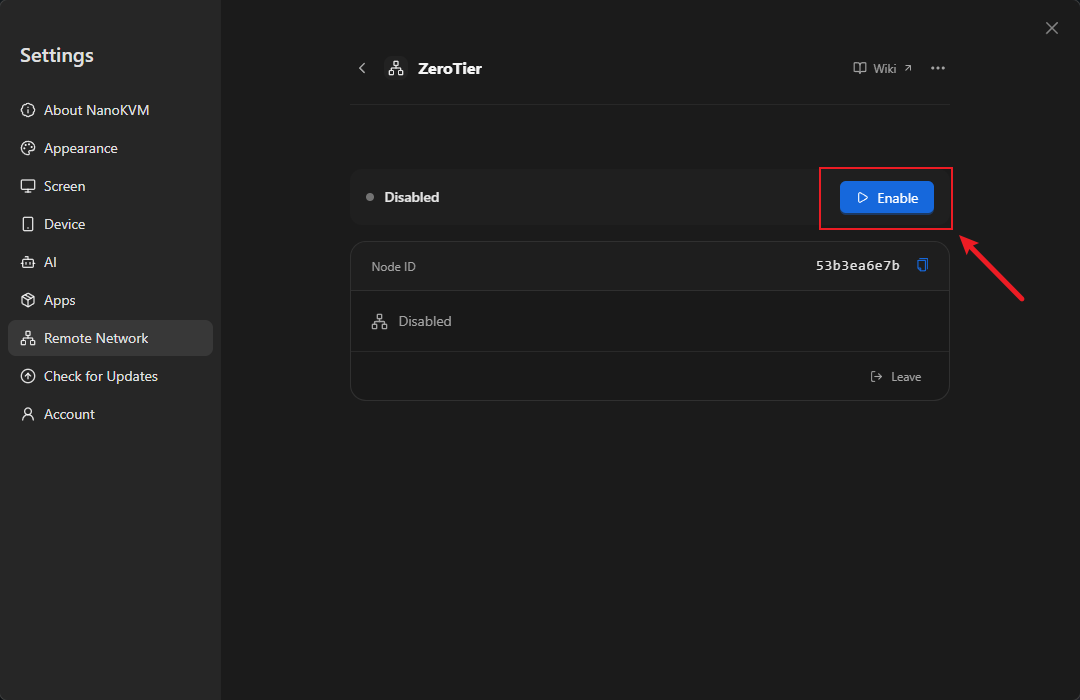Open About NanoKVM settings
1080x700 pixels.
coord(110,110)
